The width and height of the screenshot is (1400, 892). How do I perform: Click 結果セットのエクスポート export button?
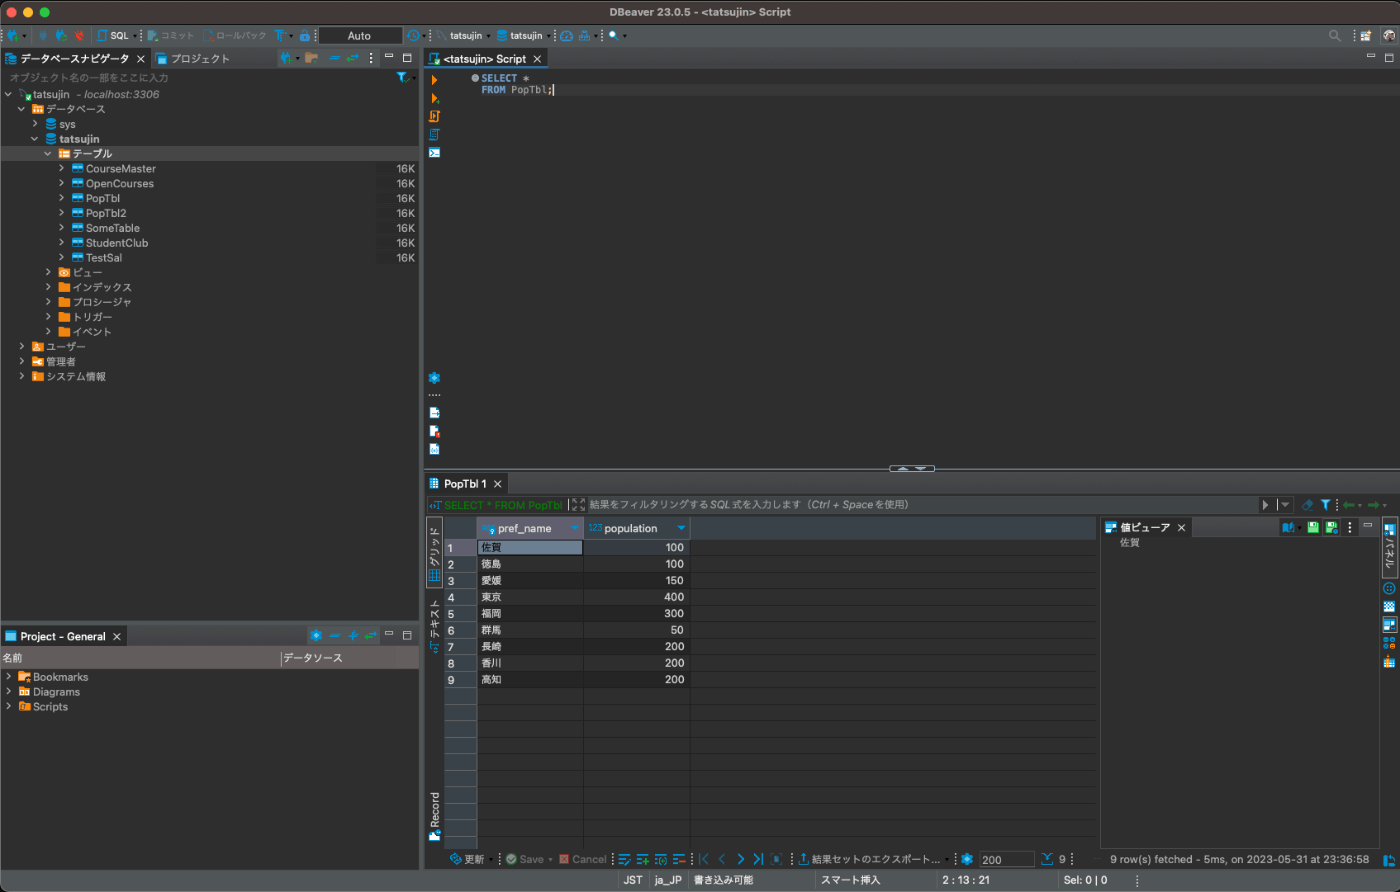pyautogui.click(x=868, y=859)
